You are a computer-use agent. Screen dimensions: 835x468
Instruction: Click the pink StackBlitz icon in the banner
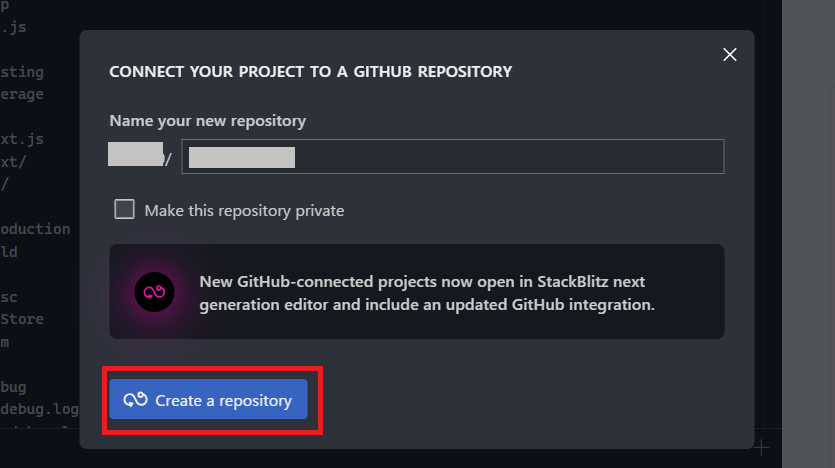(x=154, y=292)
